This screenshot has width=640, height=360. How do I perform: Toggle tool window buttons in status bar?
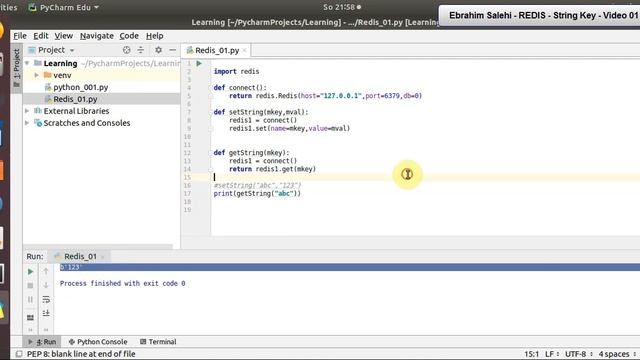(x=18, y=354)
